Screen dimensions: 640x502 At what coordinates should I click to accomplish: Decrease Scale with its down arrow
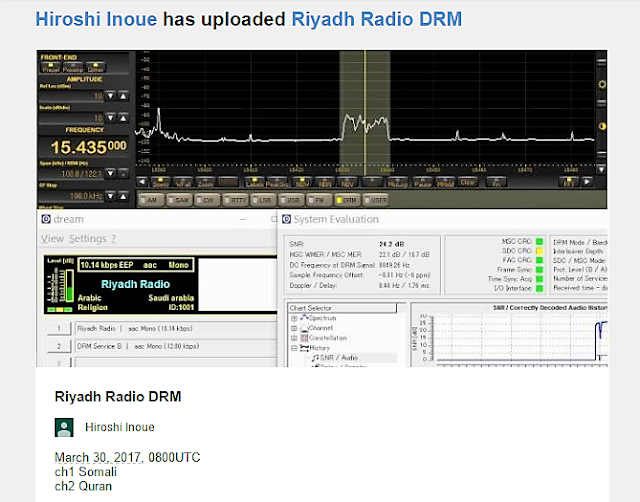pyautogui.click(x=110, y=118)
